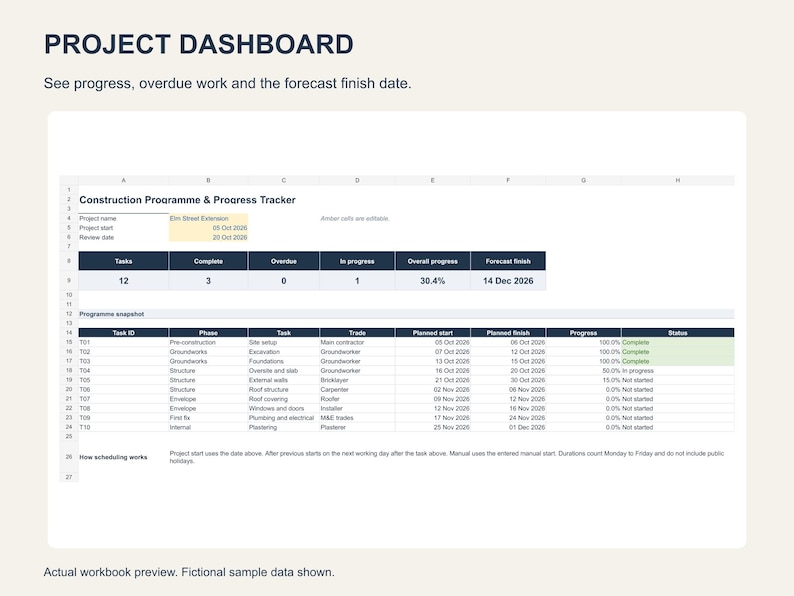Click the 'Phase' column header
The height and width of the screenshot is (596, 794).
point(208,333)
